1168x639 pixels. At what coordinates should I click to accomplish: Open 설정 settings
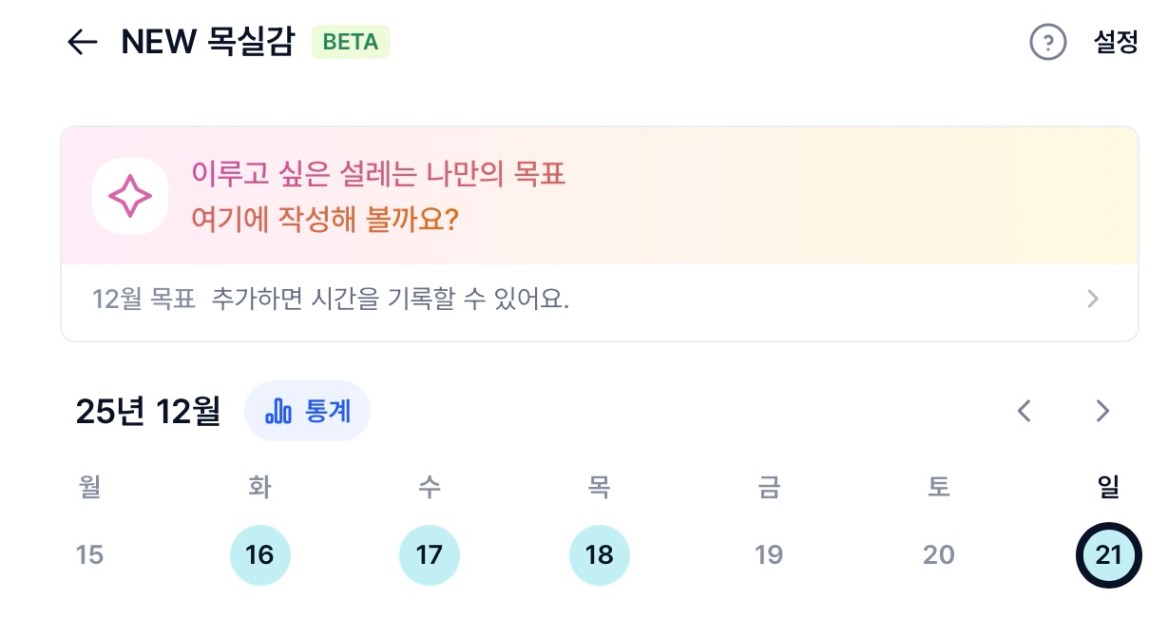(1116, 42)
